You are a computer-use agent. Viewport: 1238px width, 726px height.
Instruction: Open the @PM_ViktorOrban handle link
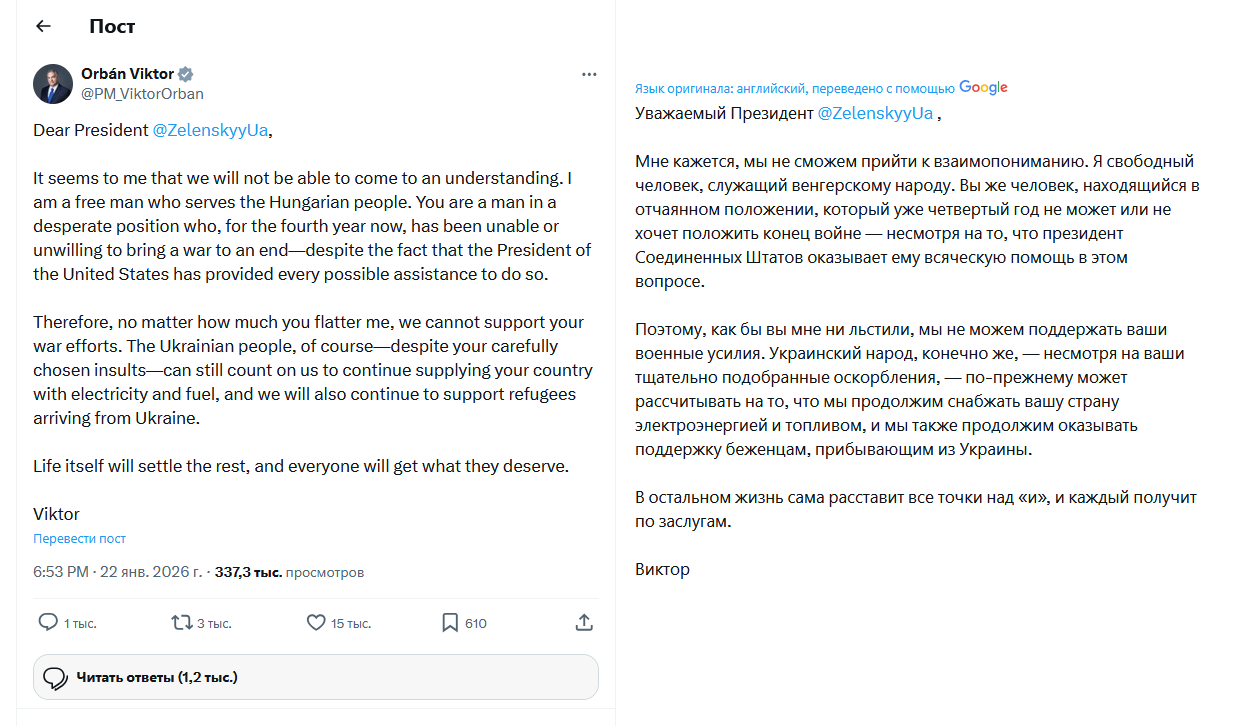(x=142, y=94)
